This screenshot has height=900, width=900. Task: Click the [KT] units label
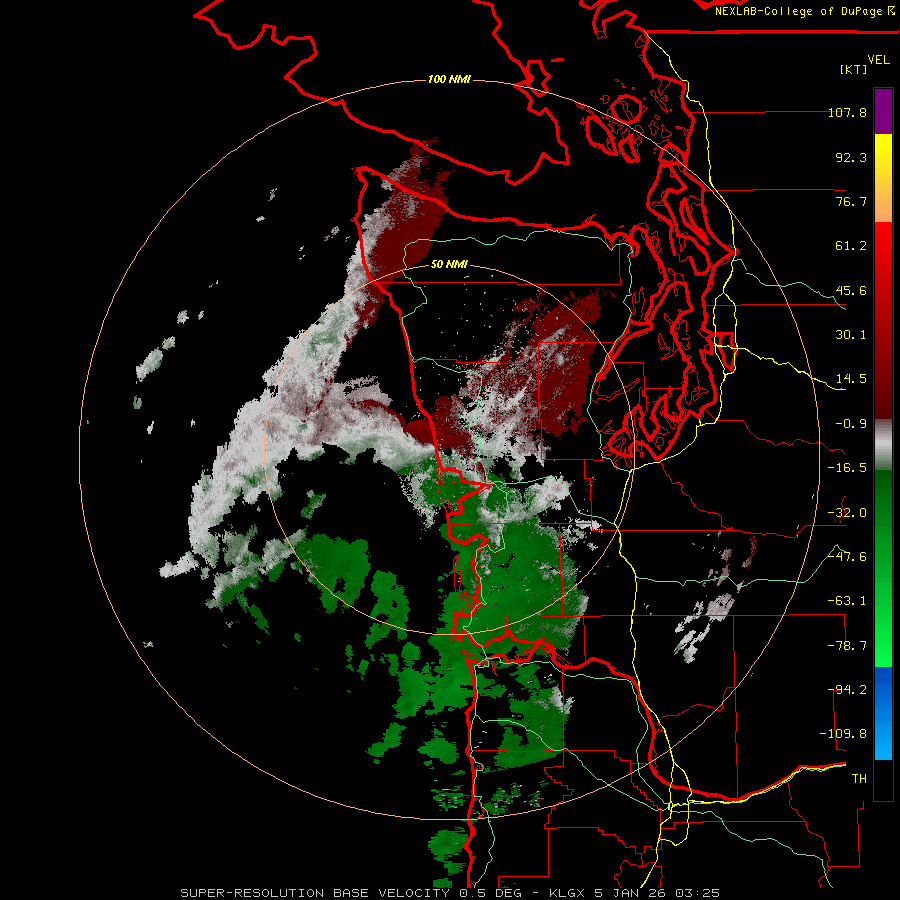pos(854,69)
